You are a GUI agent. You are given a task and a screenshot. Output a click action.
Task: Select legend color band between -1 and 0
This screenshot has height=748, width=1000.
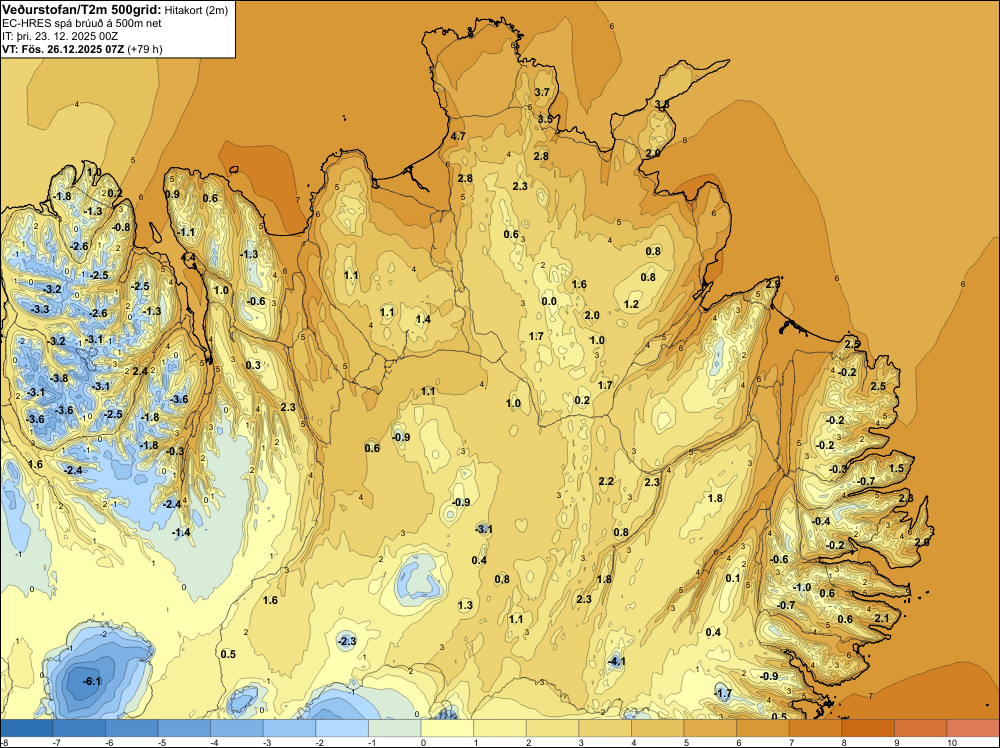tap(395, 728)
